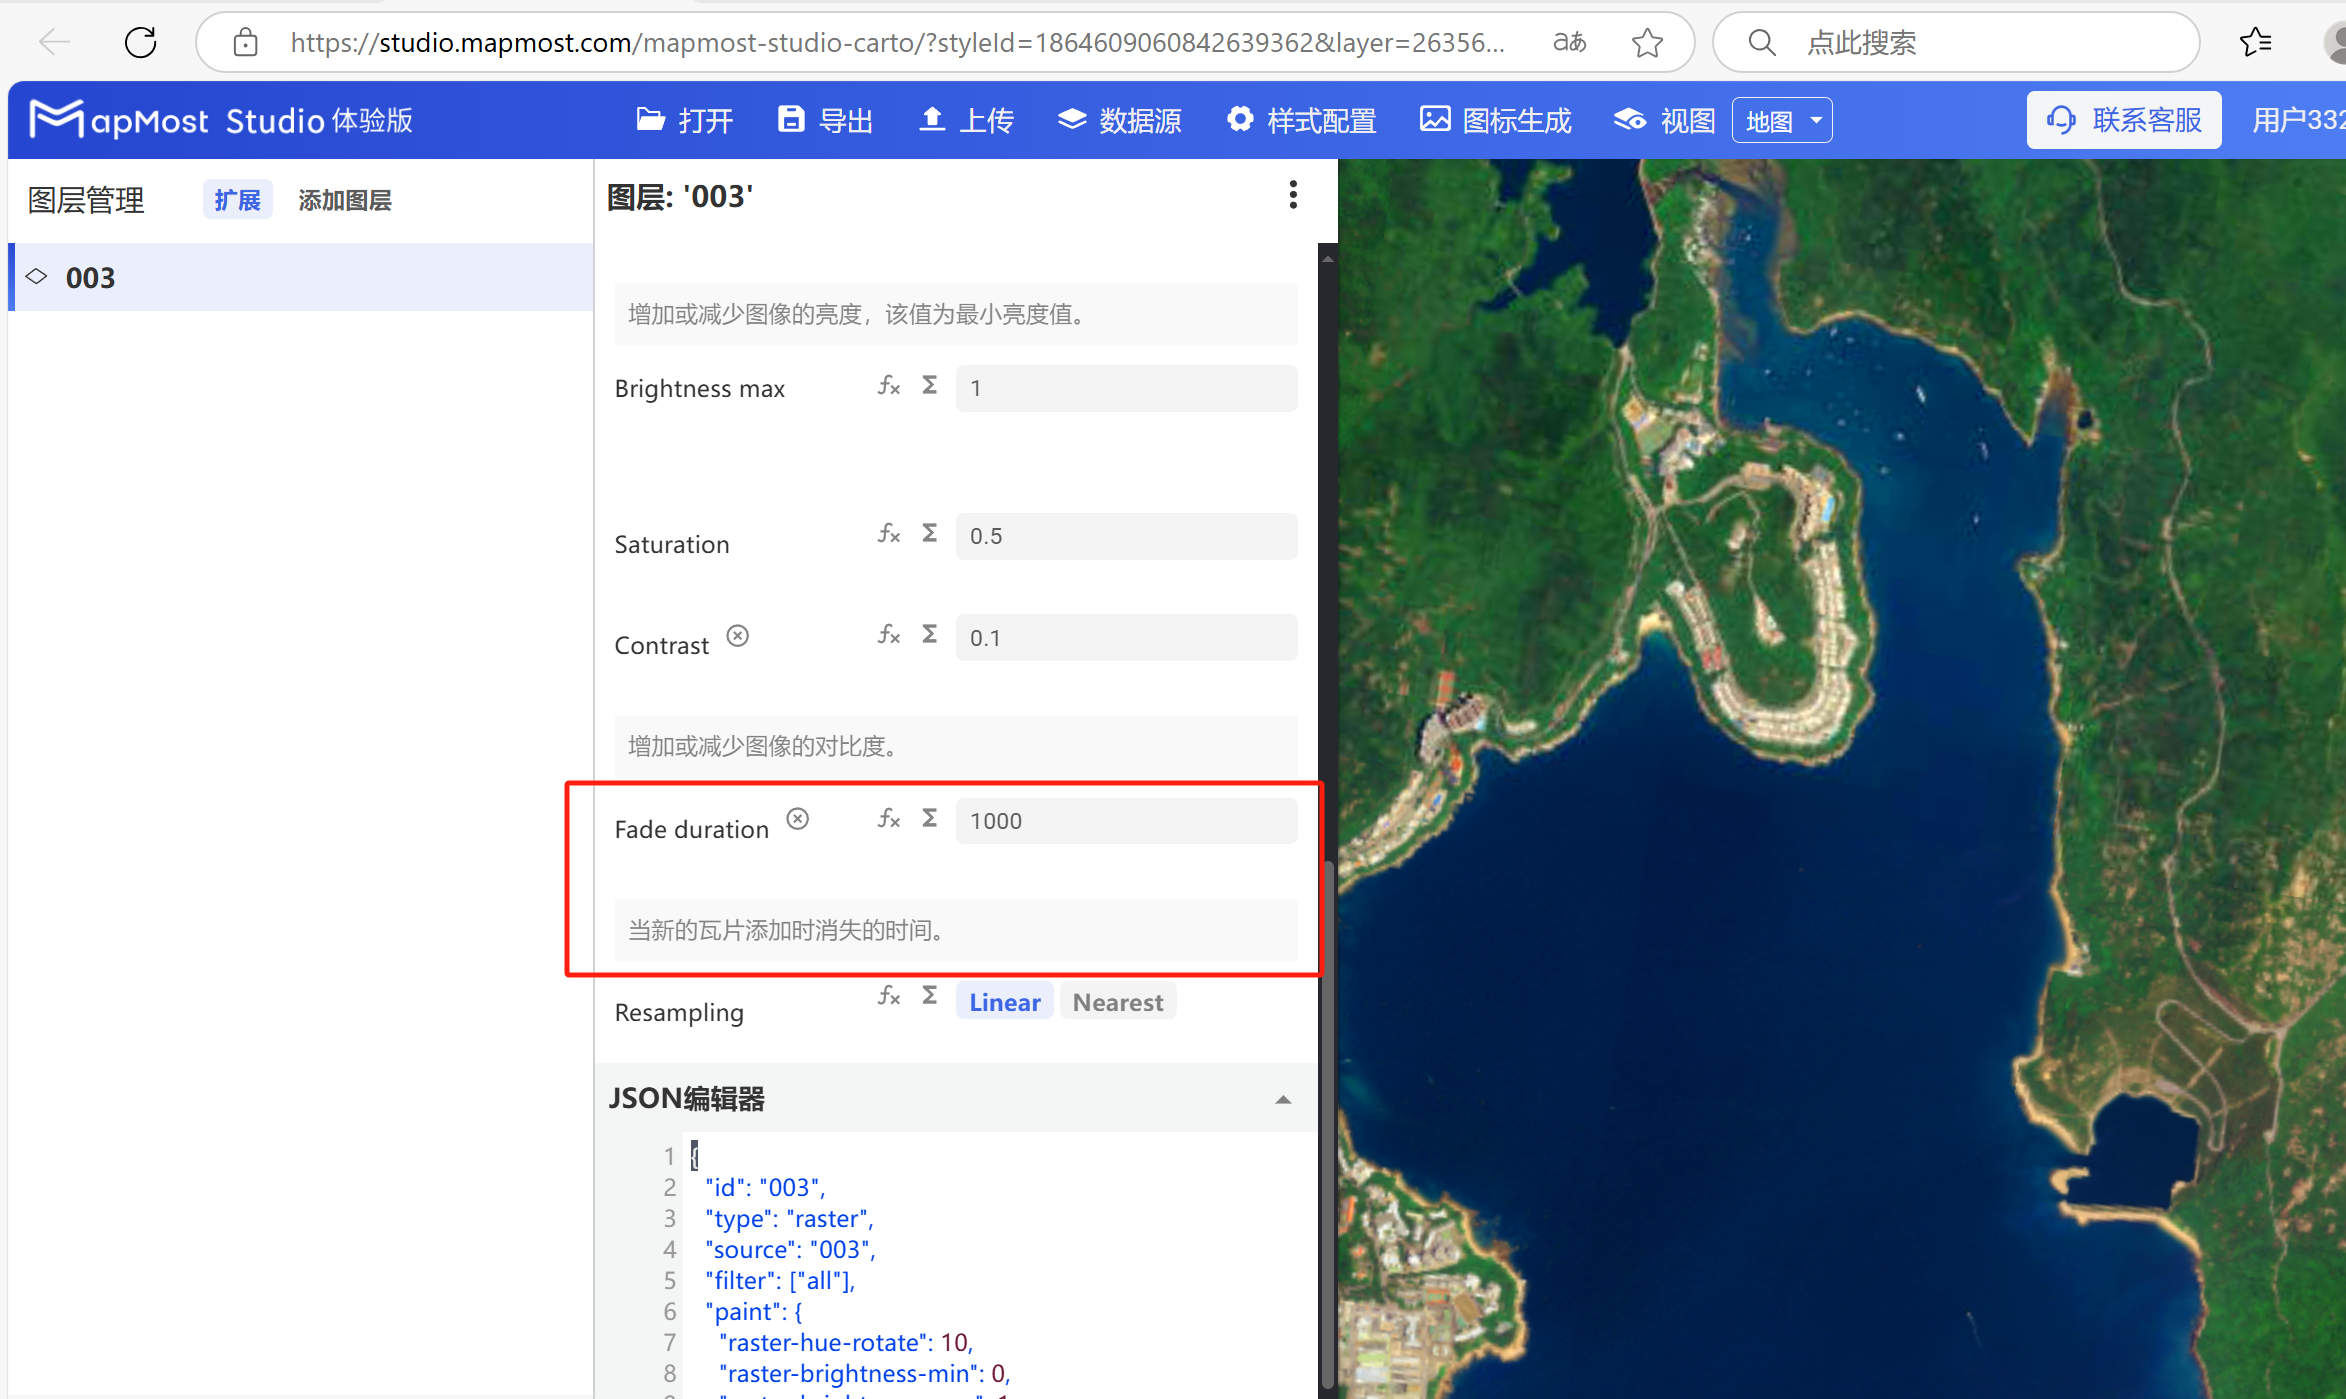Click inside the Fade duration value field

[x=1126, y=820]
